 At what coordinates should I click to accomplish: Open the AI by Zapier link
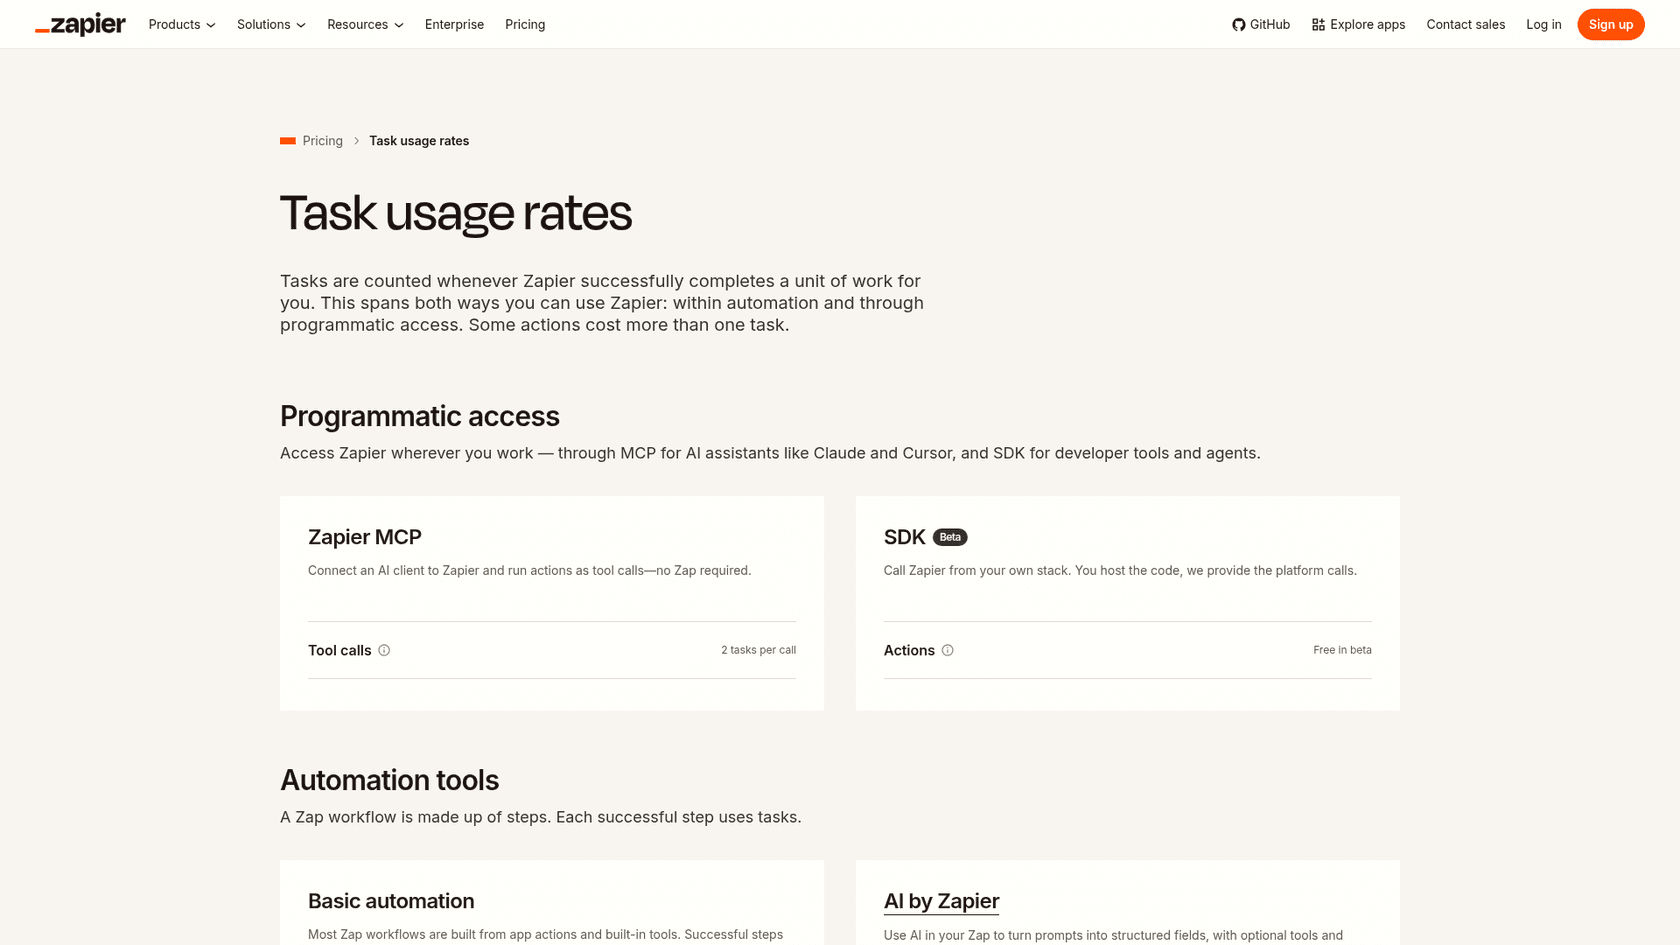pos(941,901)
